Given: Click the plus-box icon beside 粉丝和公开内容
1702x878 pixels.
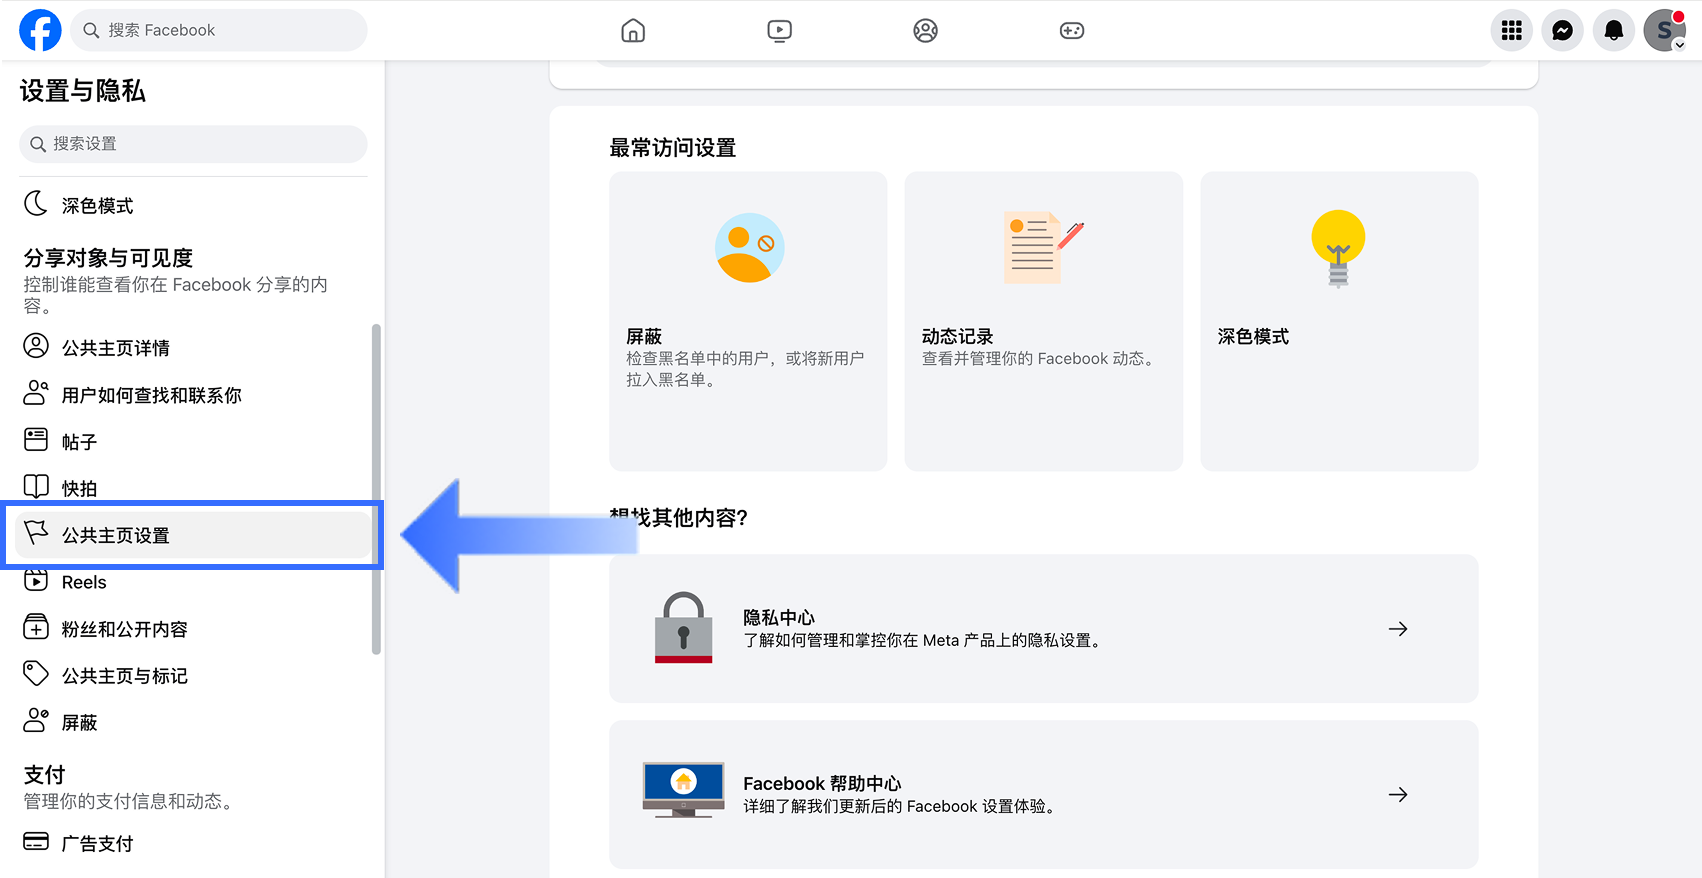Looking at the screenshot, I should (36, 627).
